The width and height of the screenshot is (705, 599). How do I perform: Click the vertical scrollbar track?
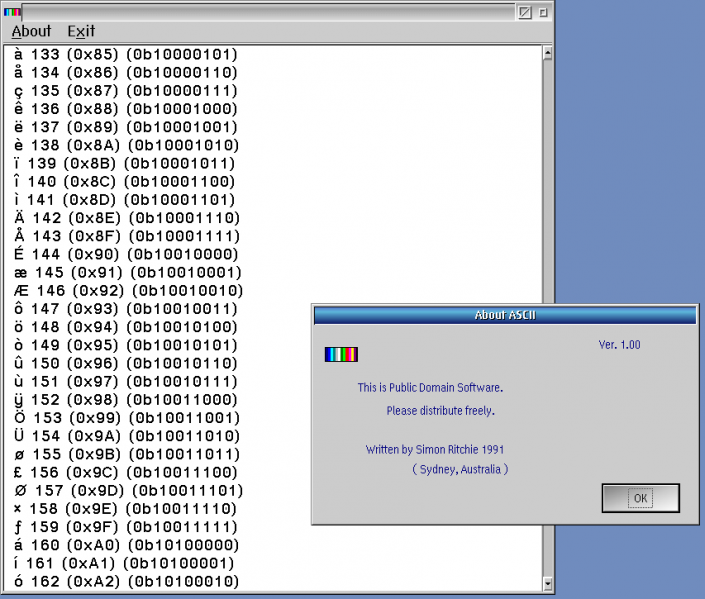click(545, 300)
